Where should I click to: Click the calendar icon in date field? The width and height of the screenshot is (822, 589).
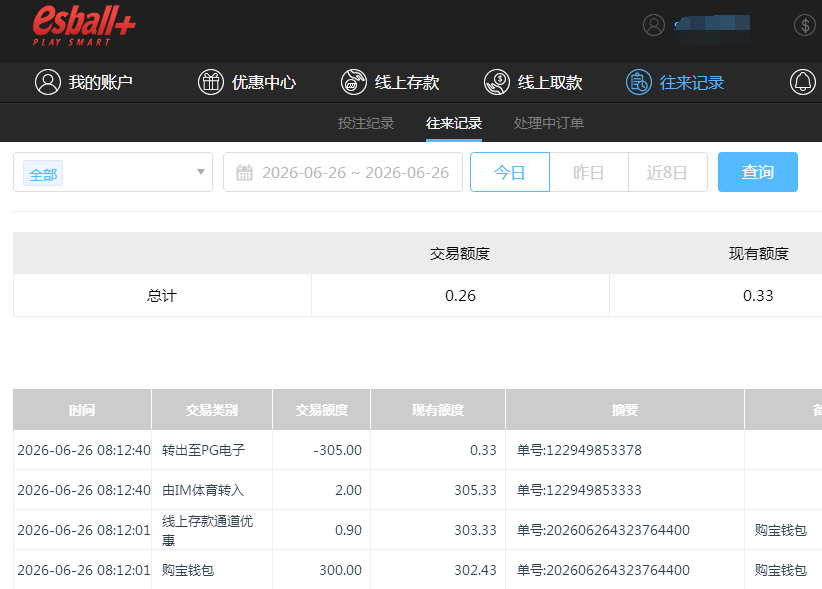coord(244,172)
